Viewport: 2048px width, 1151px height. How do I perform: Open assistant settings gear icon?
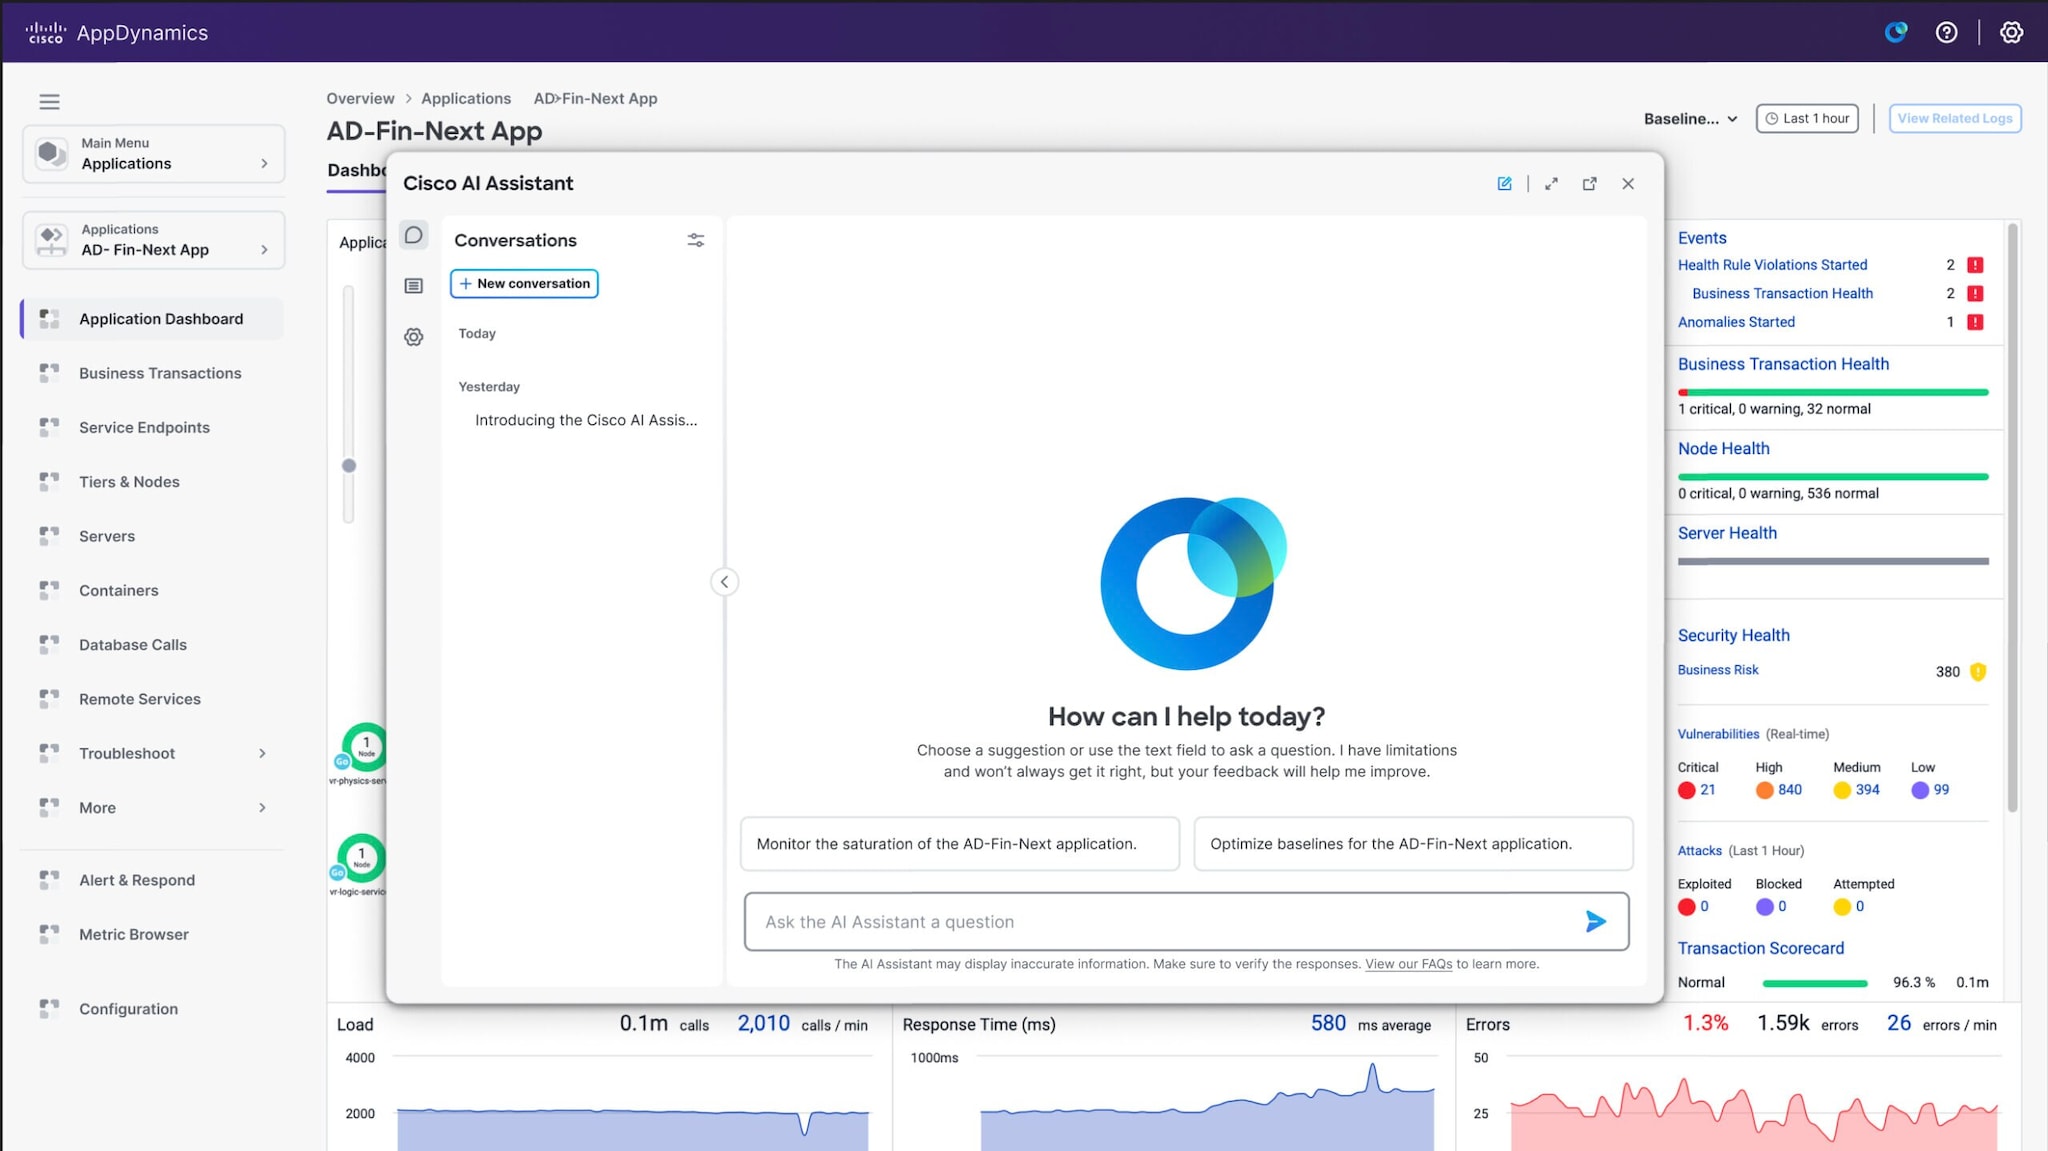tap(413, 337)
